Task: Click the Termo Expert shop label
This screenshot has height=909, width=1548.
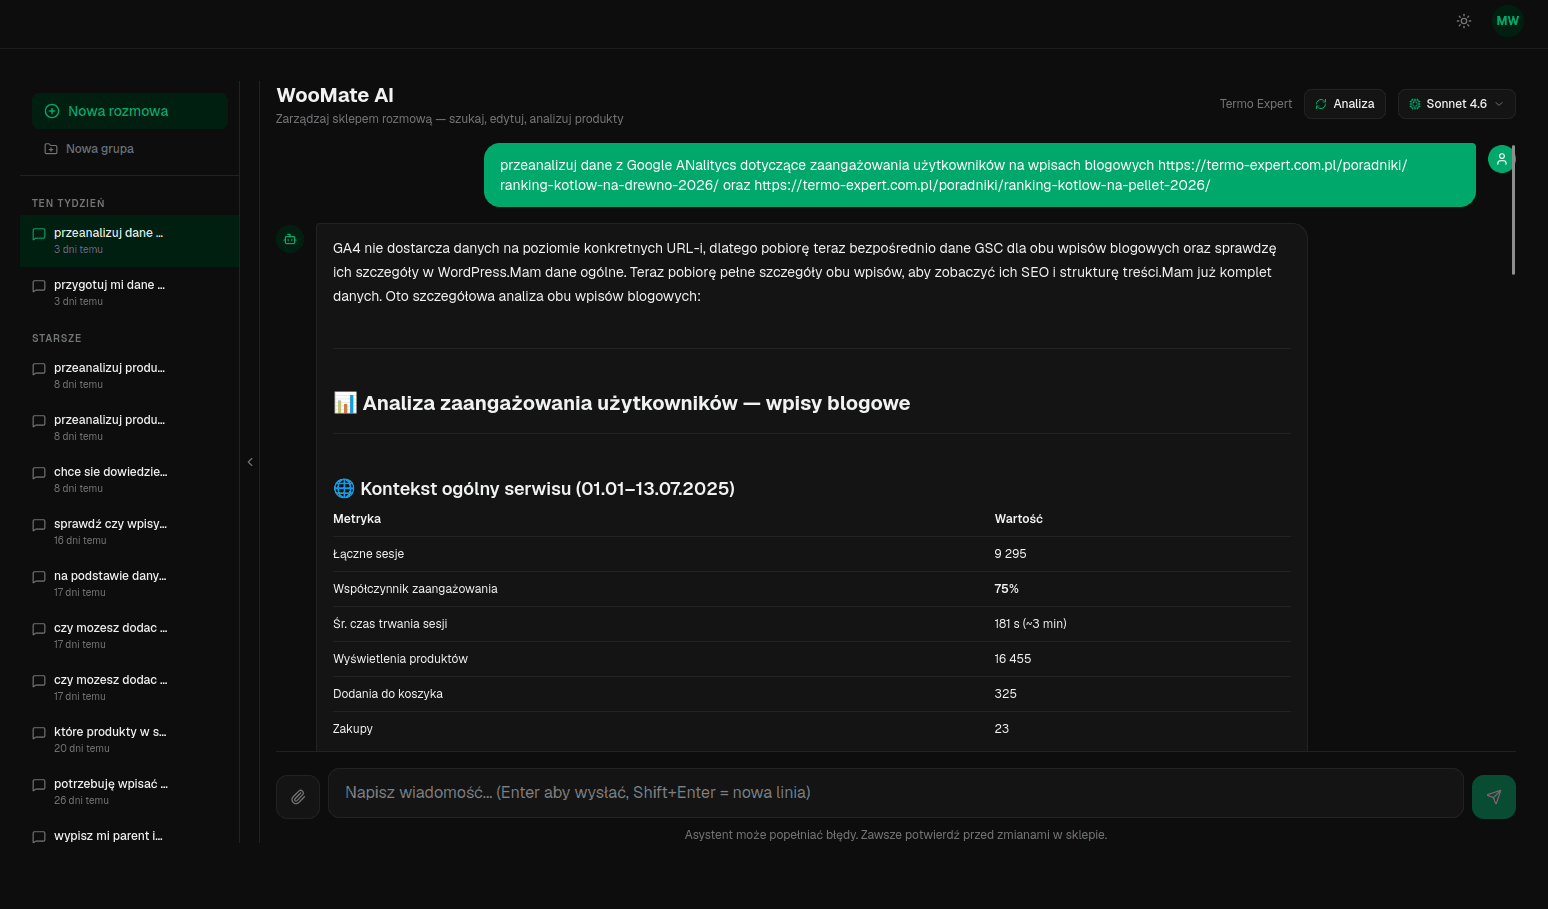Action: (1255, 104)
